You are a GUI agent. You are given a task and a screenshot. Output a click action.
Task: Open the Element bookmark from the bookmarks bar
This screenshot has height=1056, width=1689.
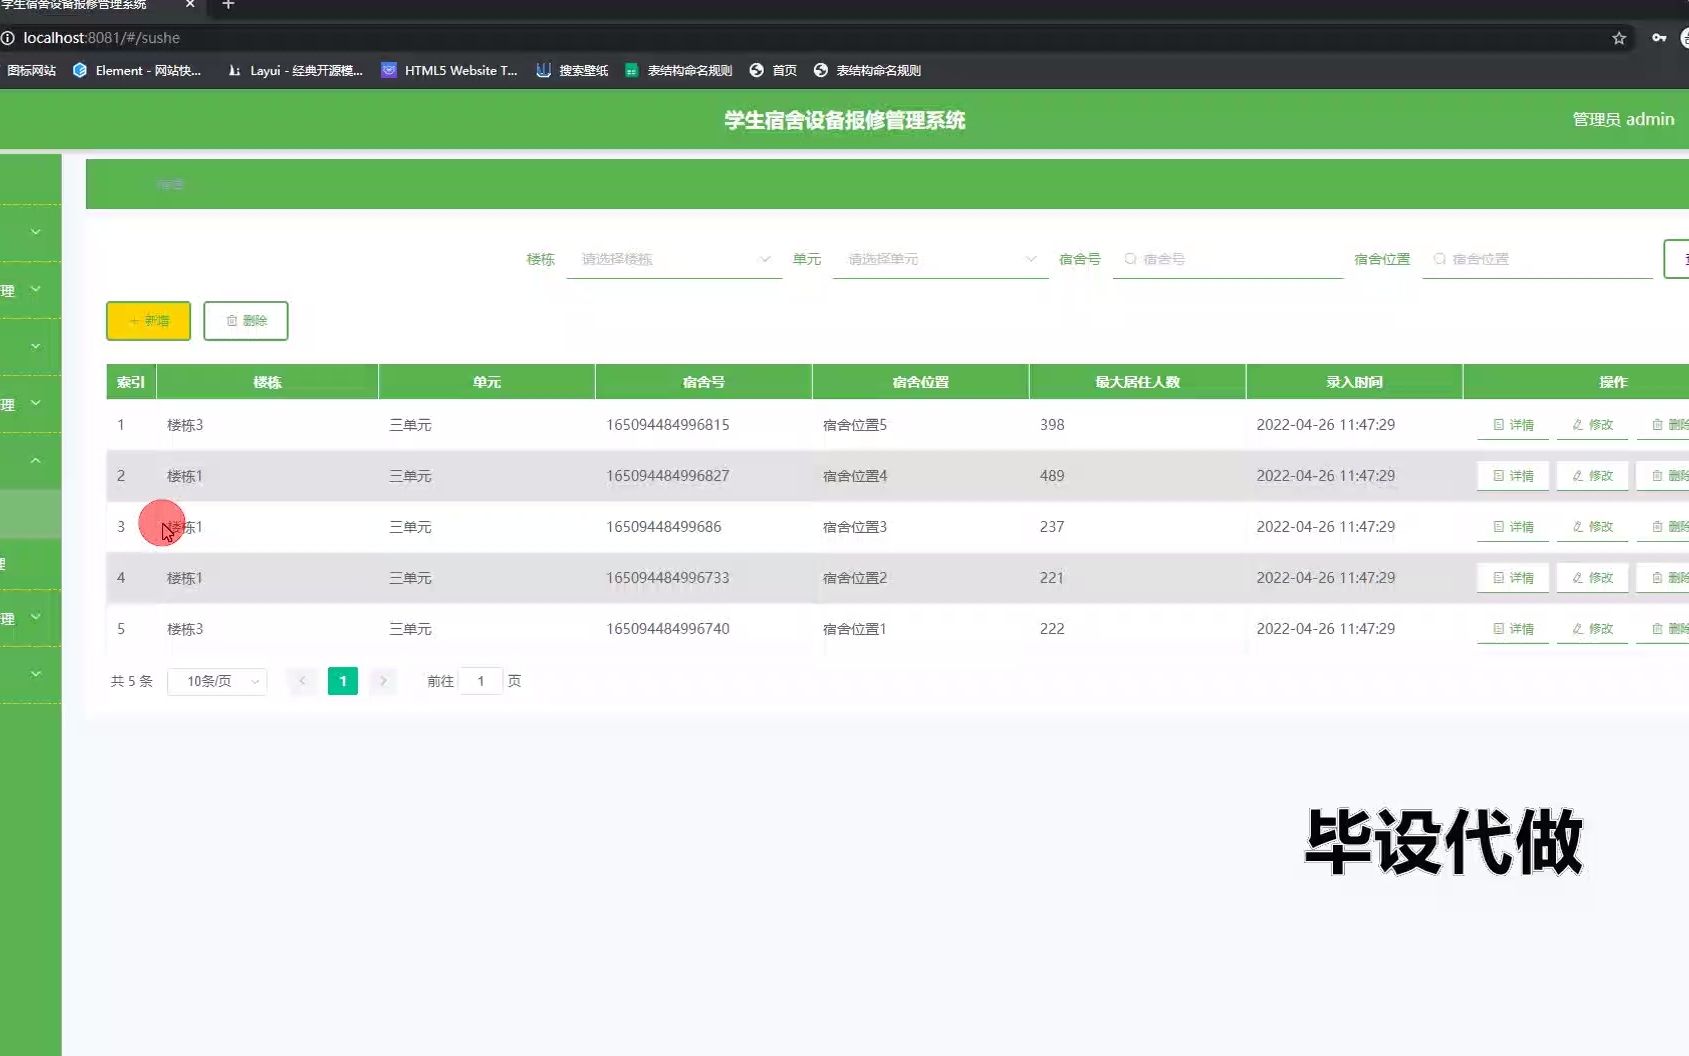137,70
